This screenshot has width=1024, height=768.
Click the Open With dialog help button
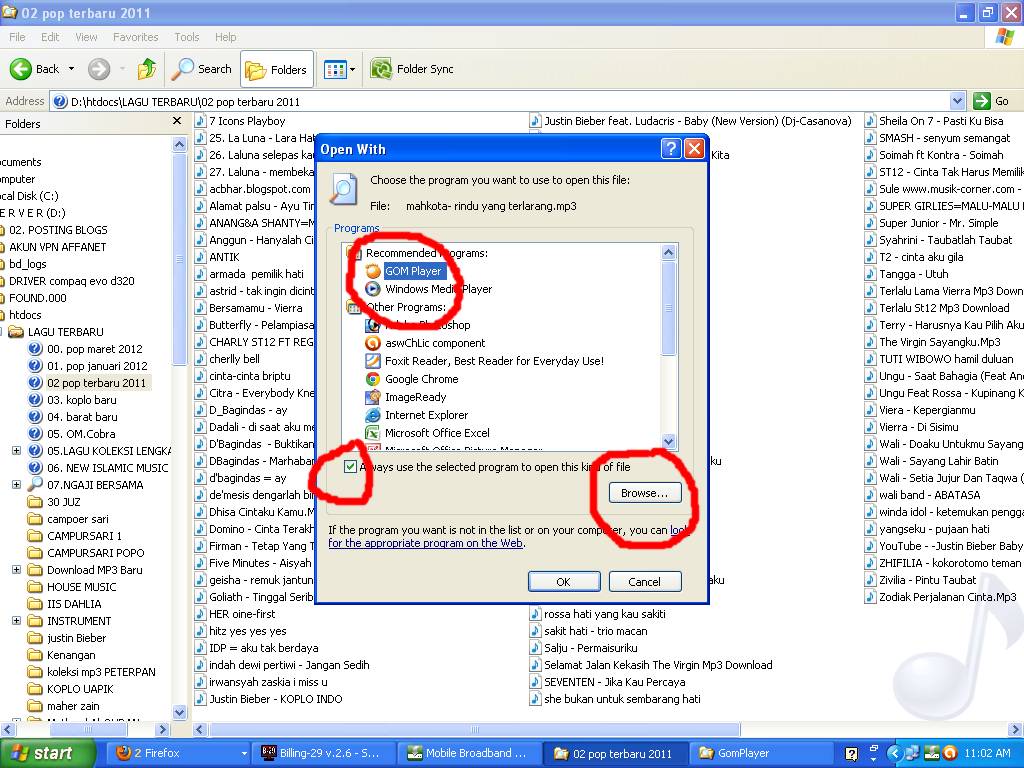click(671, 149)
